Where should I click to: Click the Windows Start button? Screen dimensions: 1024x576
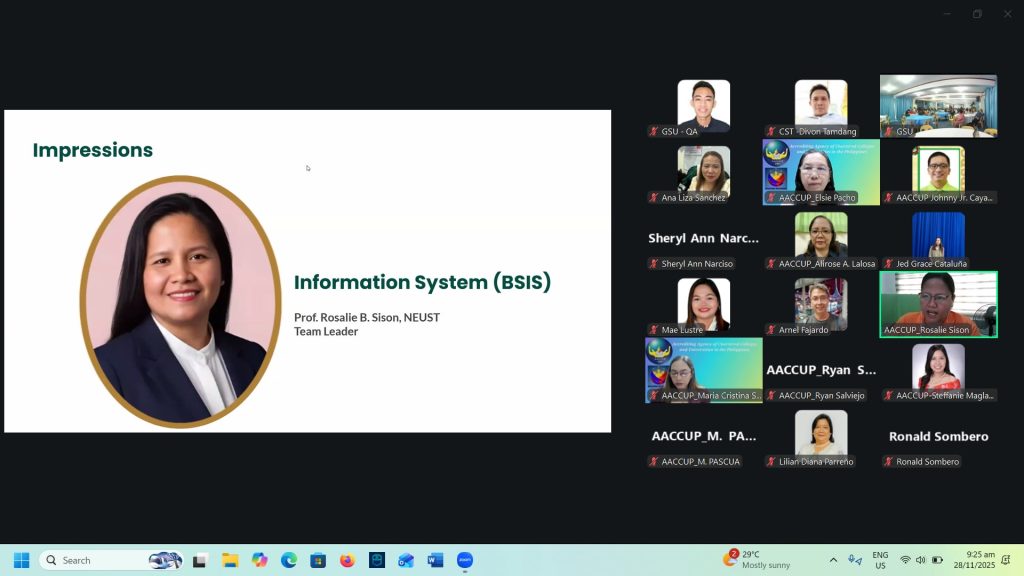[x=21, y=560]
